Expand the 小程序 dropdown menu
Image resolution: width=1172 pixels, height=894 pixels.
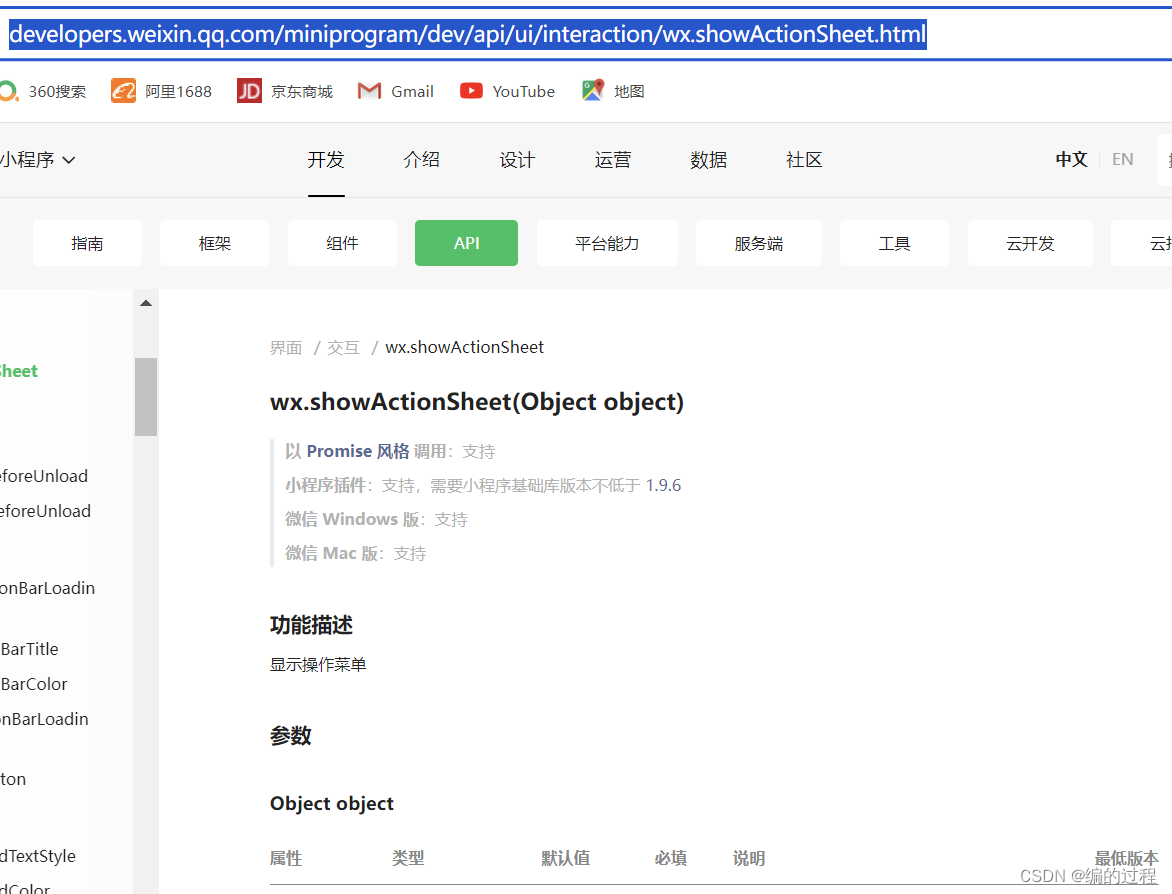pyautogui.click(x=37, y=160)
